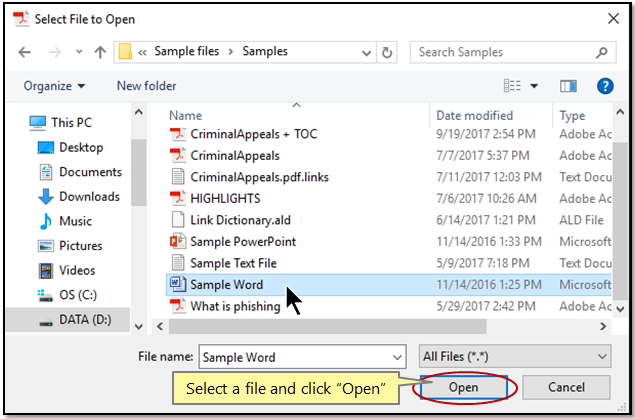This screenshot has height=419, width=635.
Task: Select Downloads in the navigation pane
Action: coord(89,197)
